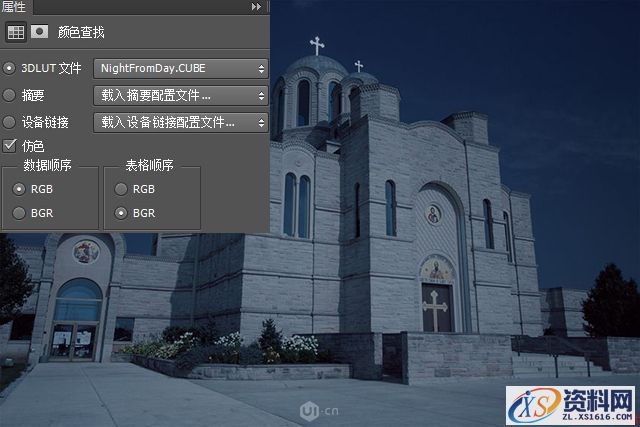The width and height of the screenshot is (640, 427).
Task: Open the 载入设备链接配置文件 dropdown
Action: 181,122
